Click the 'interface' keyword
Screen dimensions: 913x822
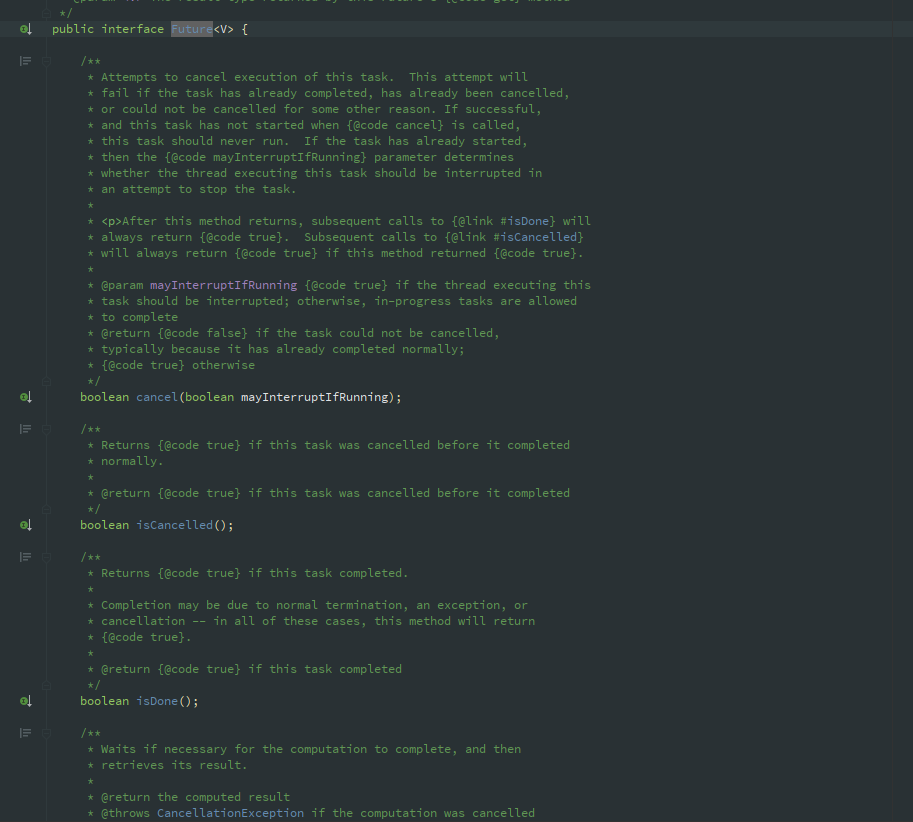133,29
